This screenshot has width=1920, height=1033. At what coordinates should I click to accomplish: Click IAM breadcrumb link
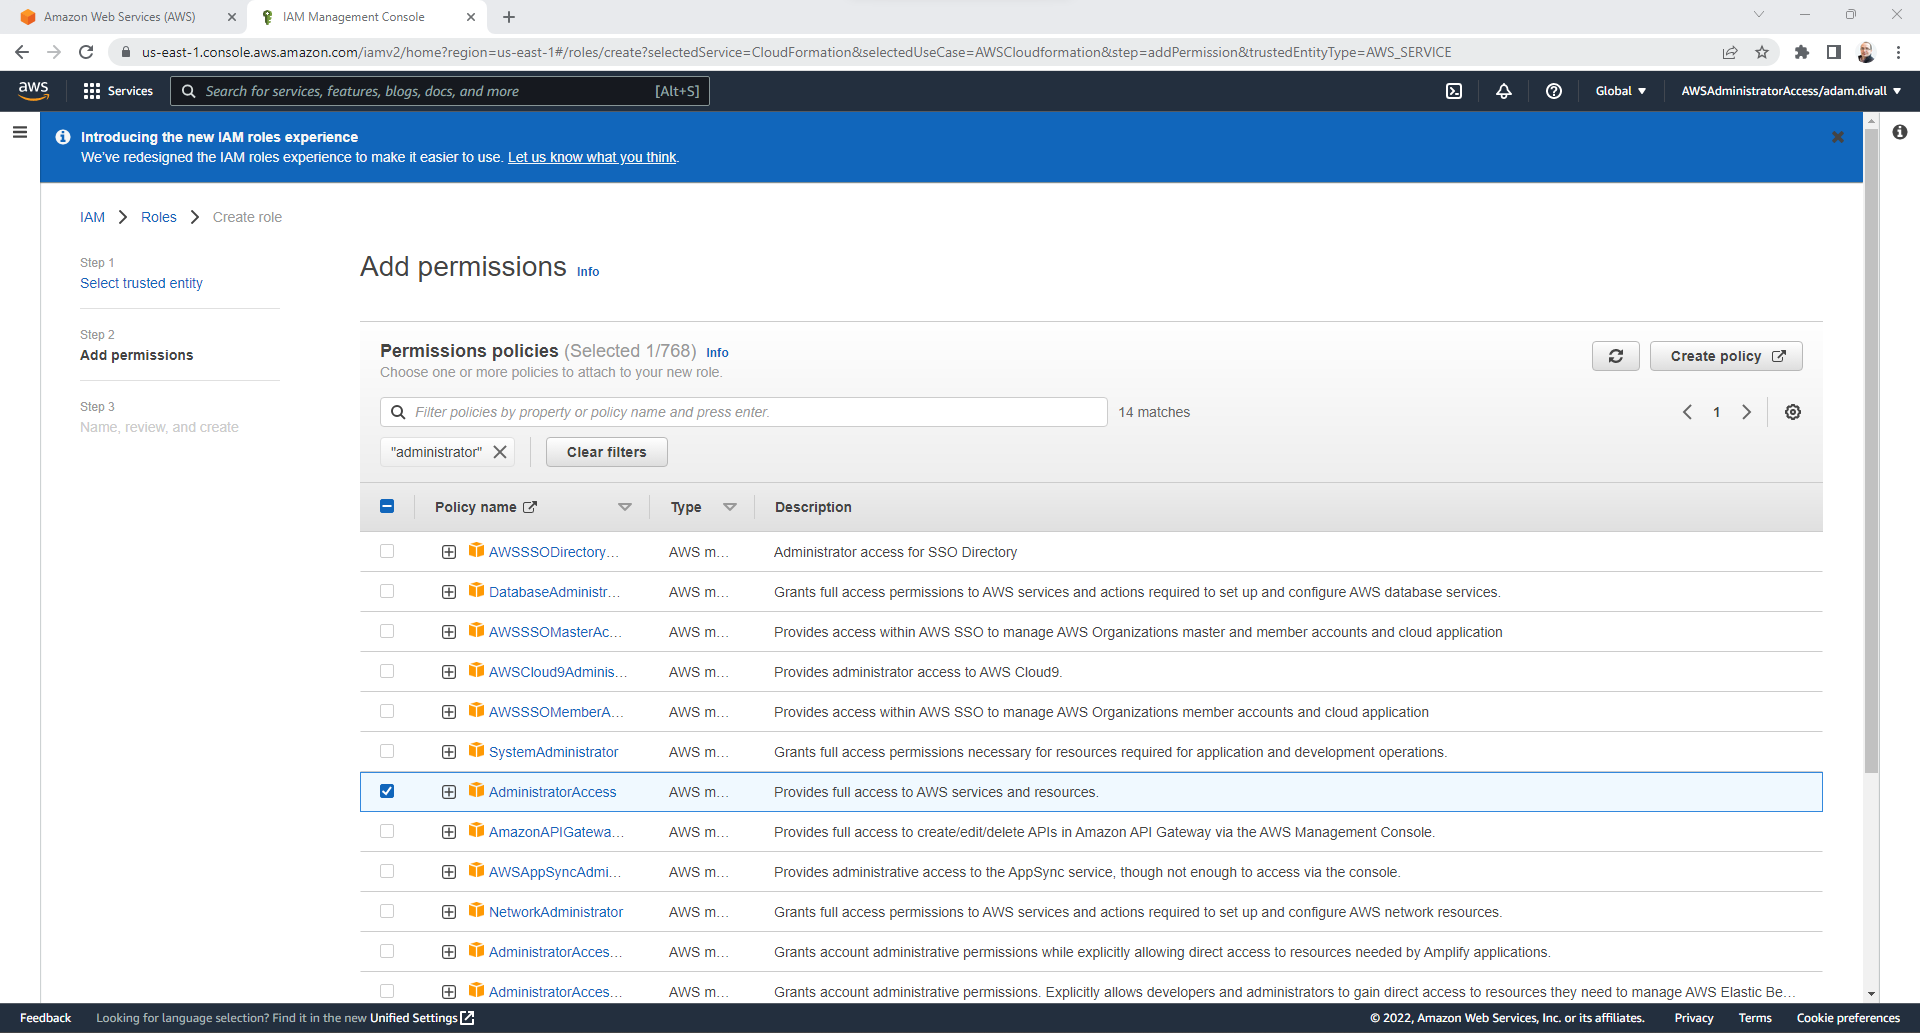click(92, 217)
